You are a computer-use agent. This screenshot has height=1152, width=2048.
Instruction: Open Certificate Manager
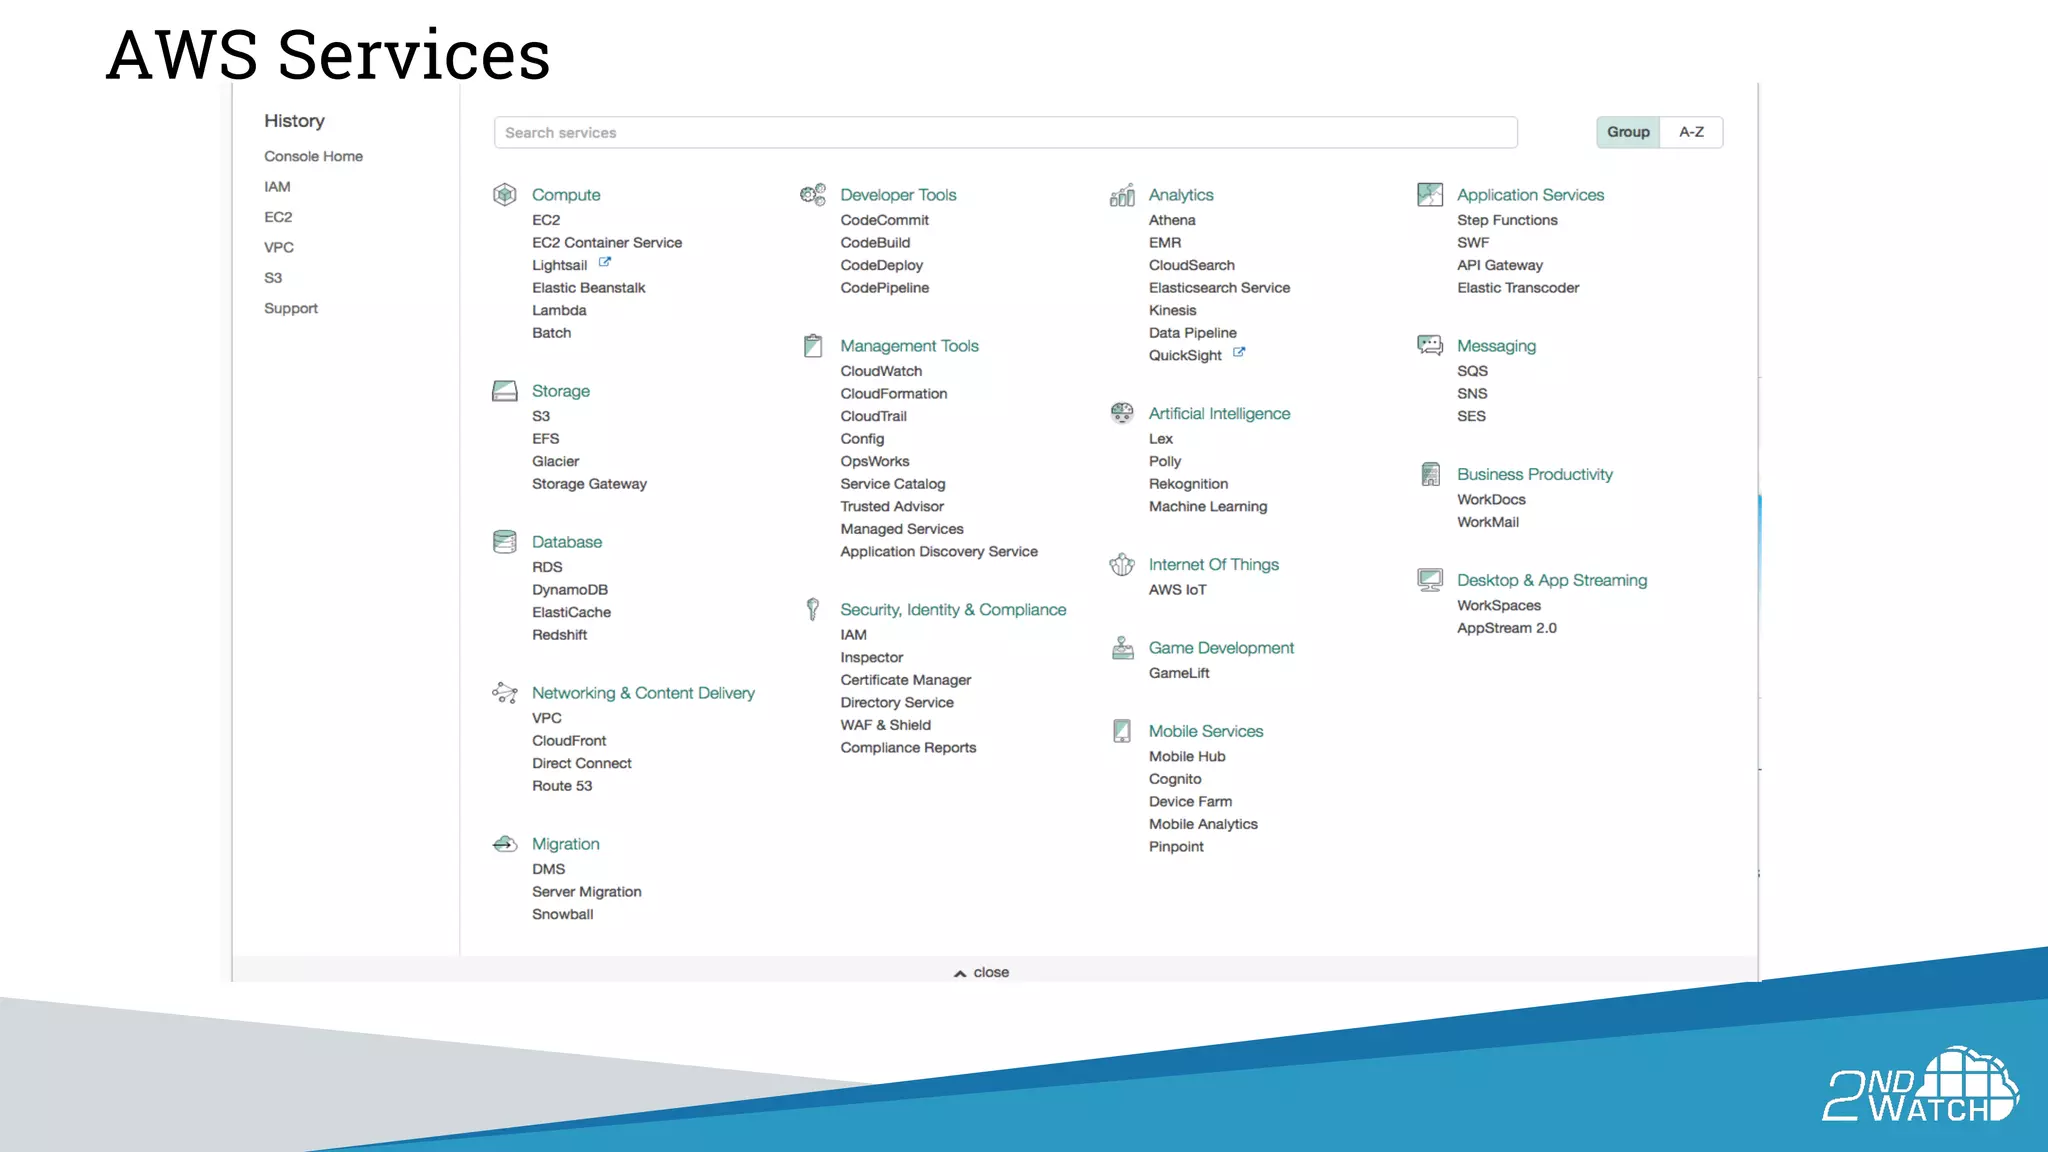coord(906,679)
